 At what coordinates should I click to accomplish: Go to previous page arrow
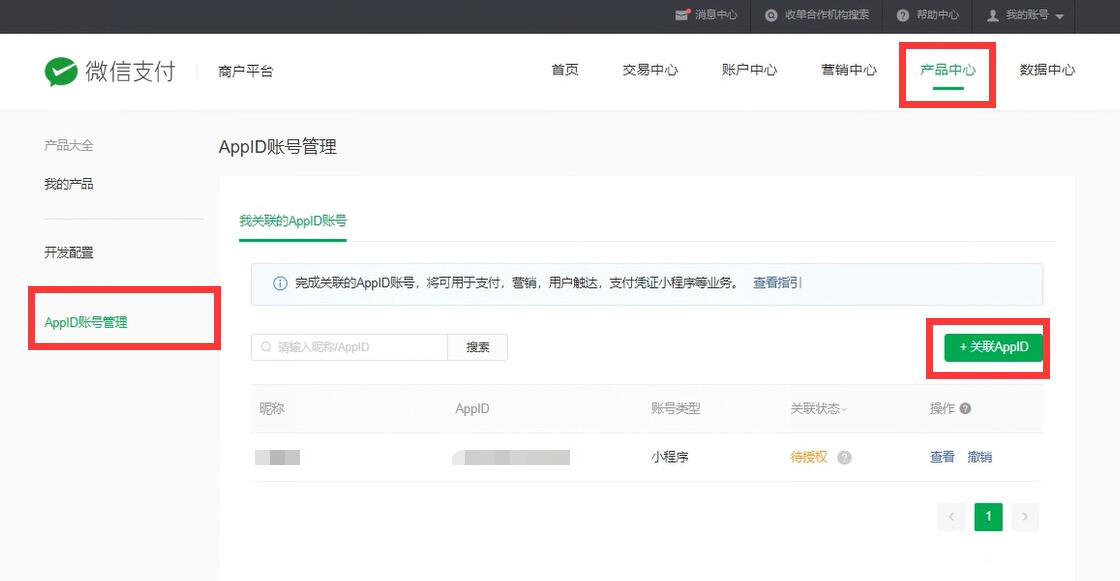click(x=951, y=517)
